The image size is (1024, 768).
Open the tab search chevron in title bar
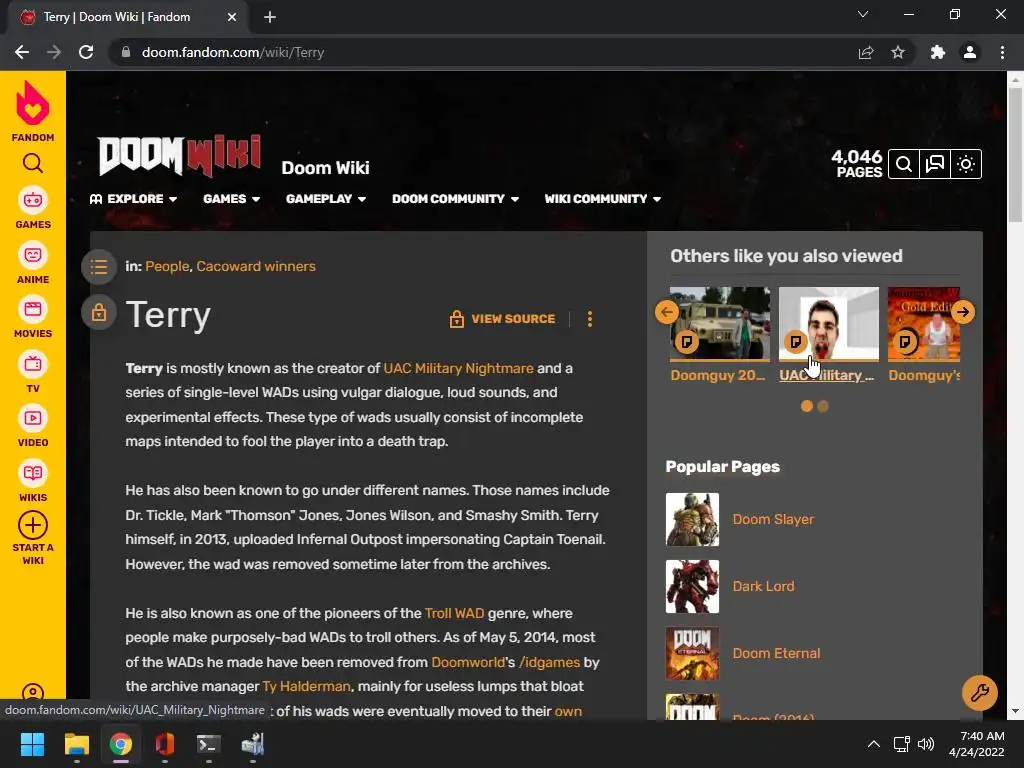click(x=863, y=14)
